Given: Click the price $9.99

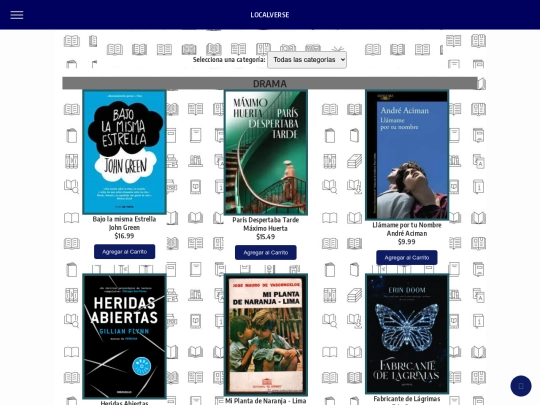Looking at the screenshot, I should tap(407, 242).
